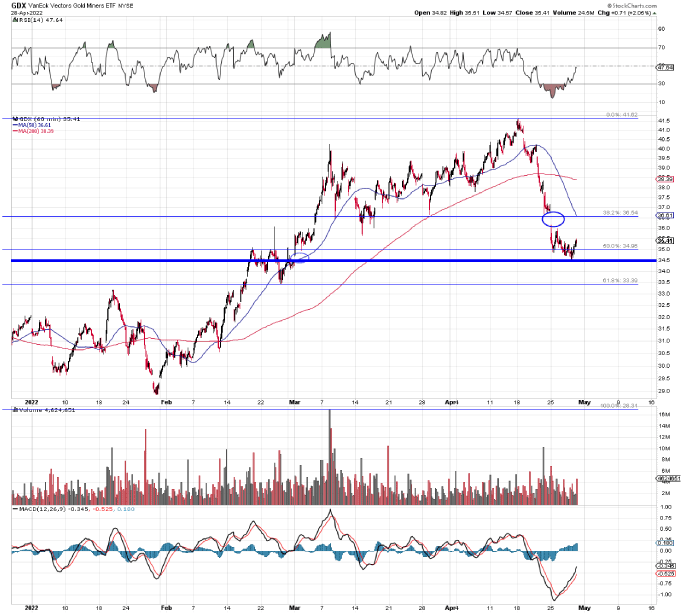Click the blue circle annotation on chart
Viewport: 687px width, 615px height.
[553, 218]
